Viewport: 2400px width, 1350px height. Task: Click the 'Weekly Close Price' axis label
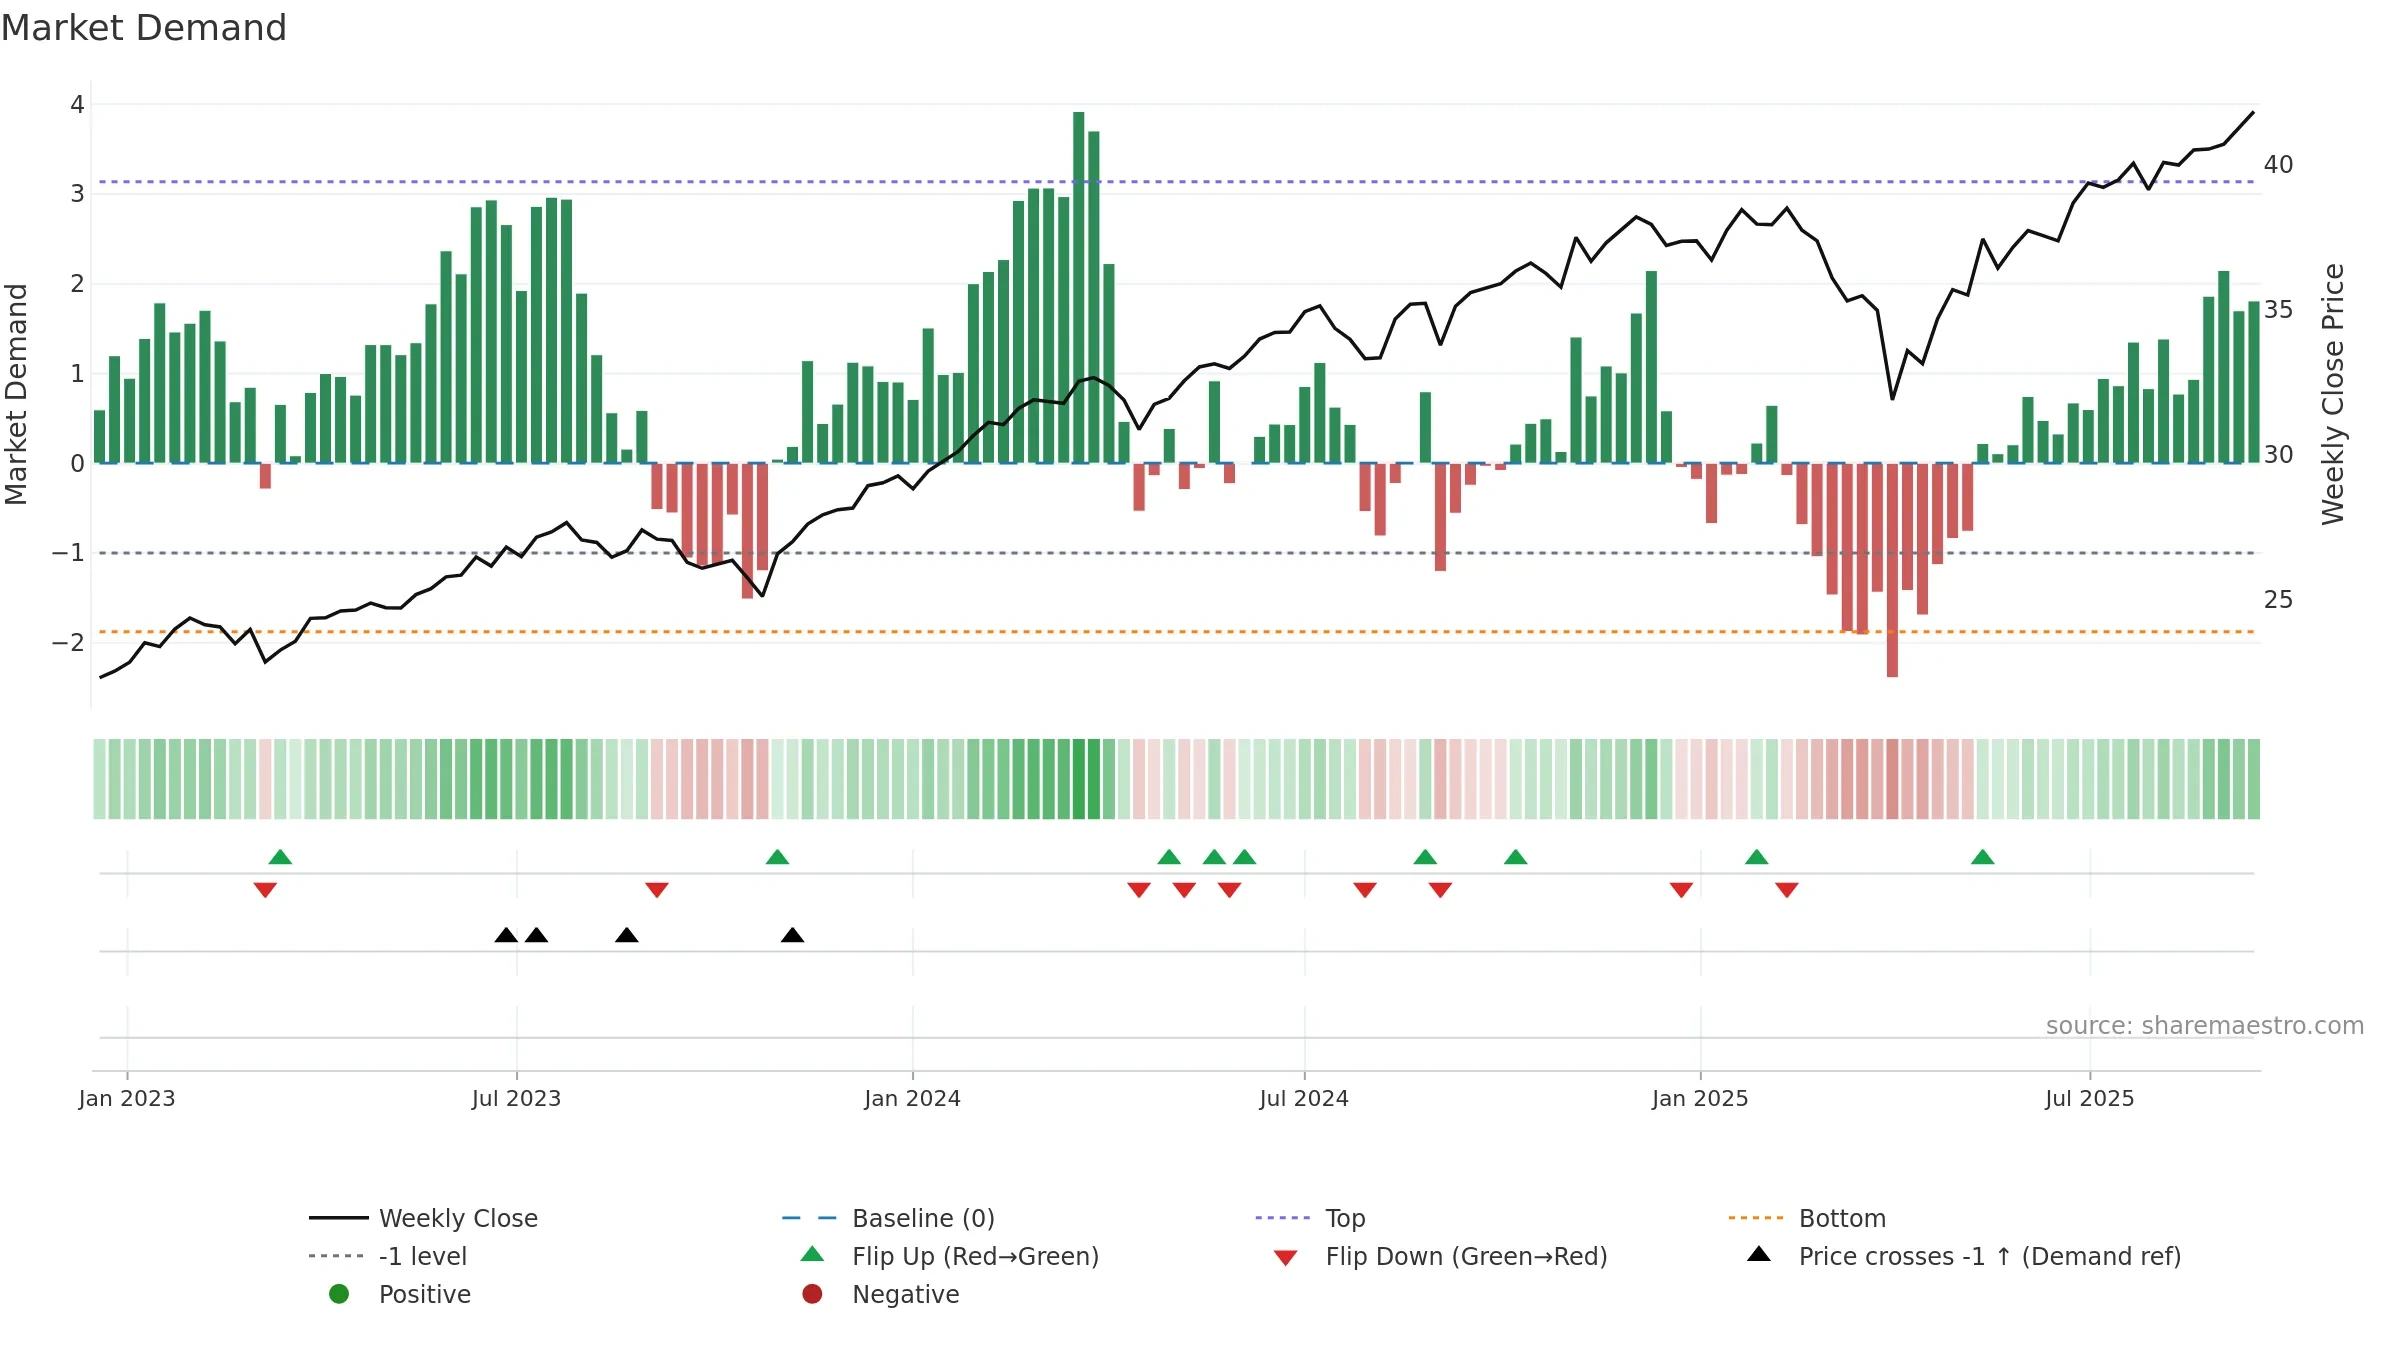(2333, 394)
